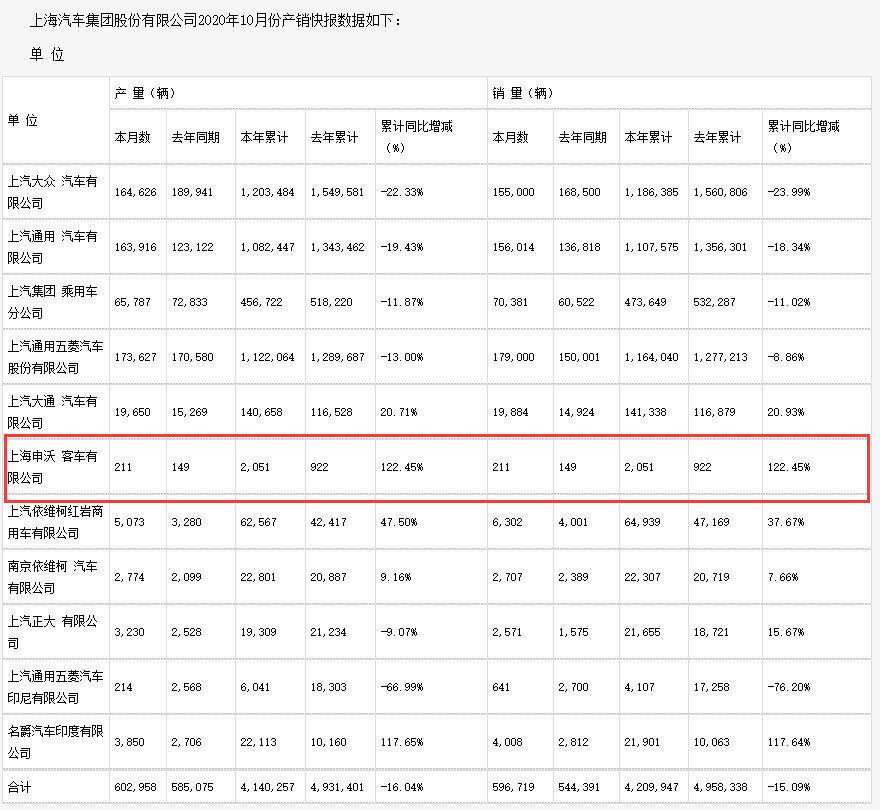Viewport: 880px width, 810px height.
Task: Select the 上汽正大有限公司 row name
Action: pyautogui.click(x=52, y=632)
